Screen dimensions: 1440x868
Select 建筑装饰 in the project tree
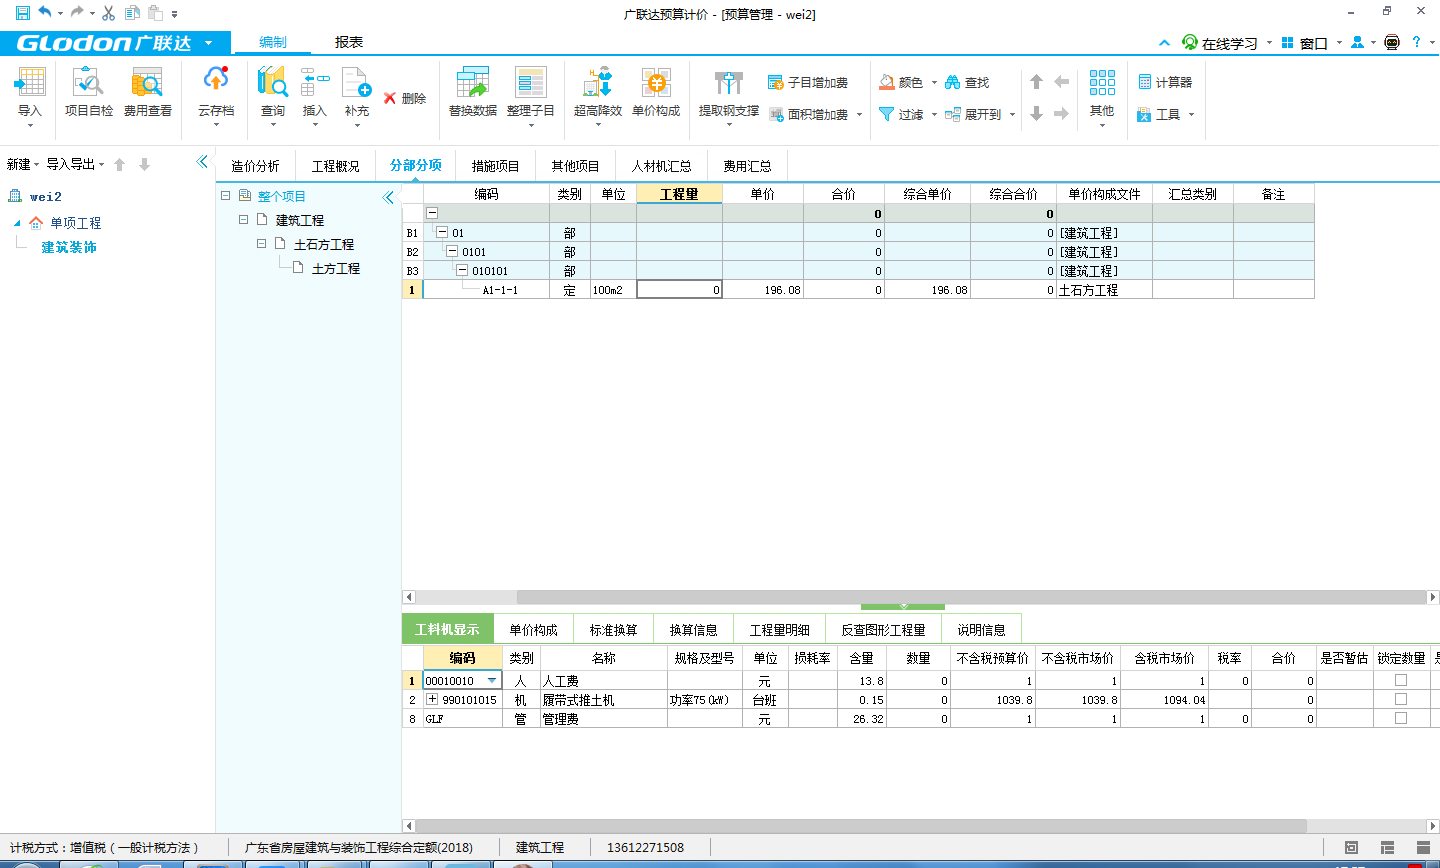(x=69, y=247)
